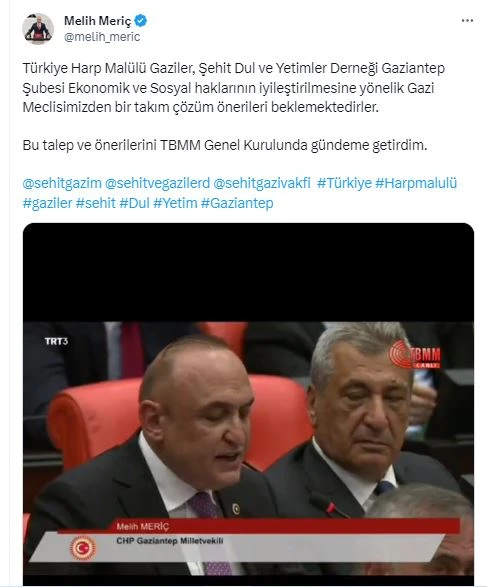Open the @melih_meric handle
487x587 pixels.
102,37
